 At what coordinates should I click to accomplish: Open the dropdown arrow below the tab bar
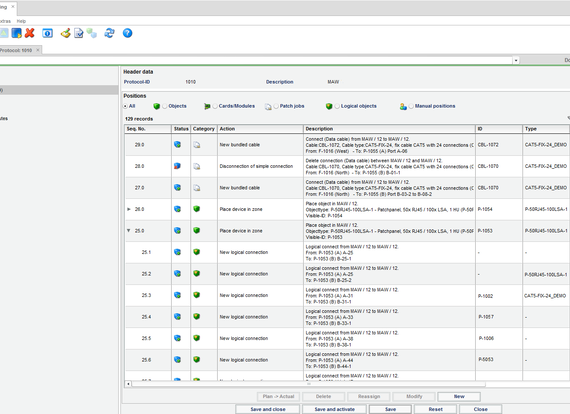516,60
